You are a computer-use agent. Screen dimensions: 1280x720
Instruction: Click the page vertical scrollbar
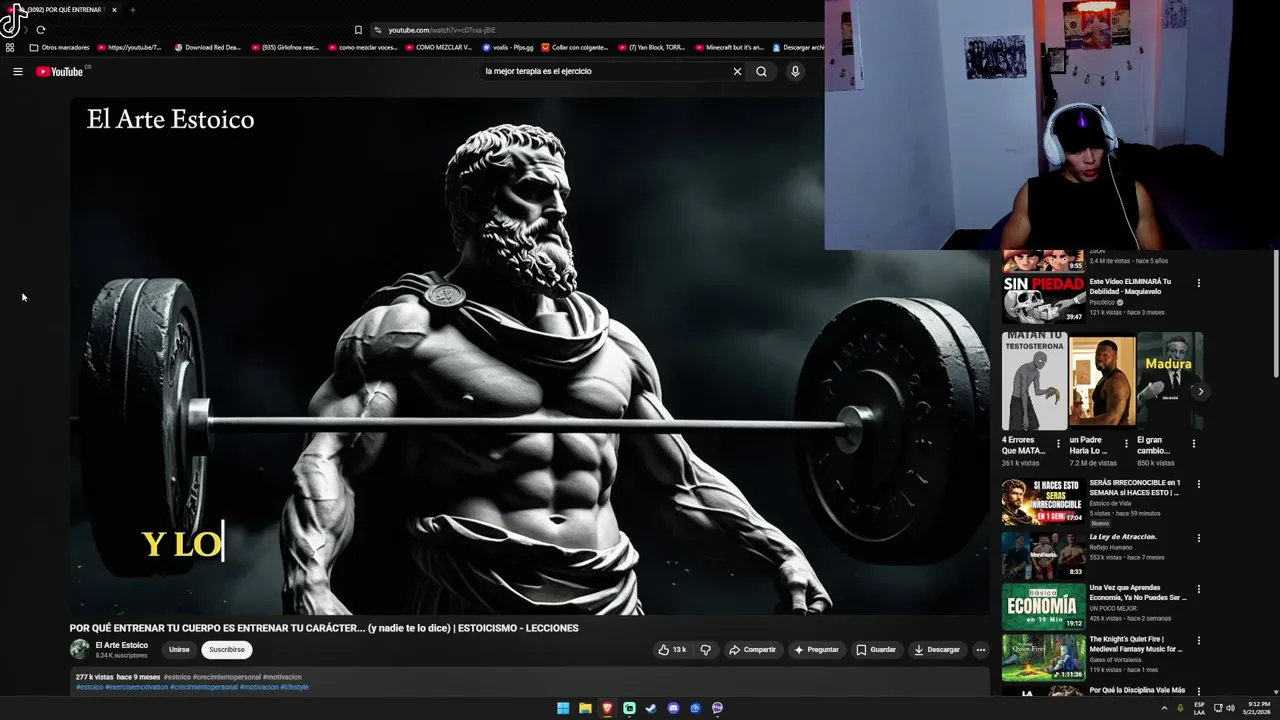tap(1275, 315)
